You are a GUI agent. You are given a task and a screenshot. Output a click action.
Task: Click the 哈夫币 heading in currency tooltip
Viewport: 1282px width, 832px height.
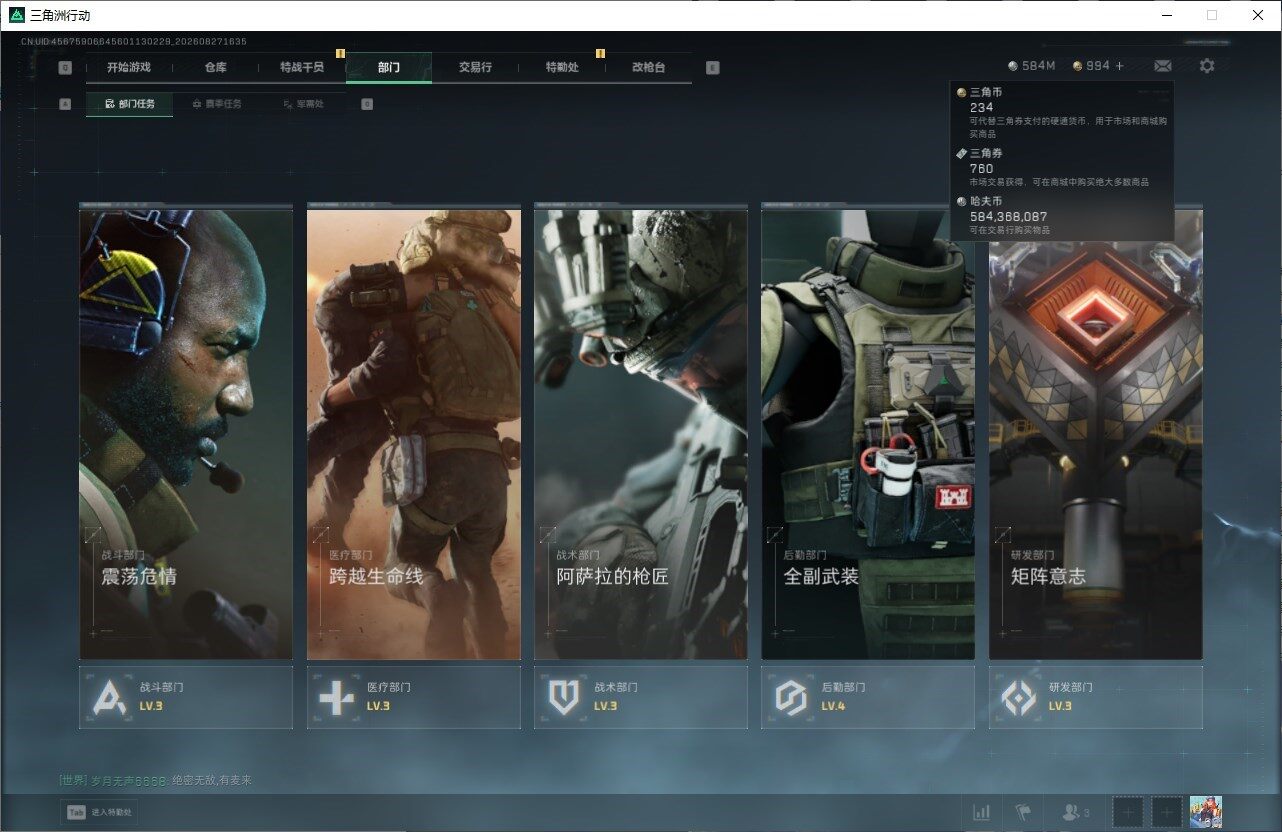tap(986, 202)
